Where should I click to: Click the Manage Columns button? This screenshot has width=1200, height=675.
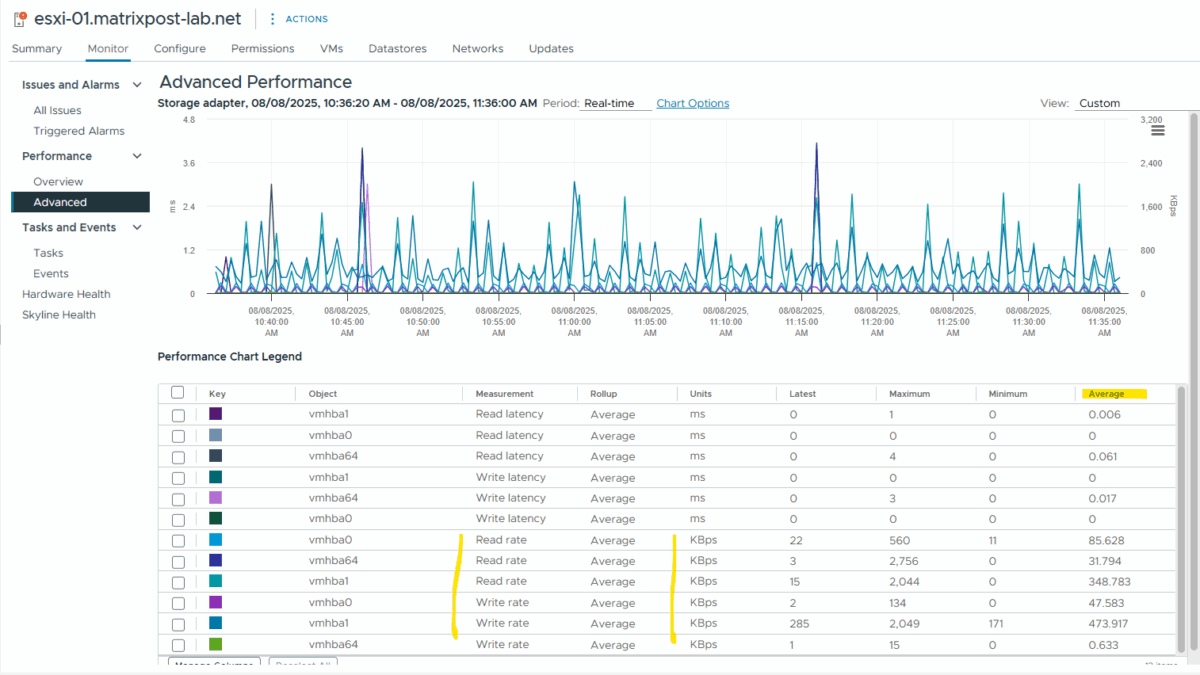pyautogui.click(x=211, y=662)
